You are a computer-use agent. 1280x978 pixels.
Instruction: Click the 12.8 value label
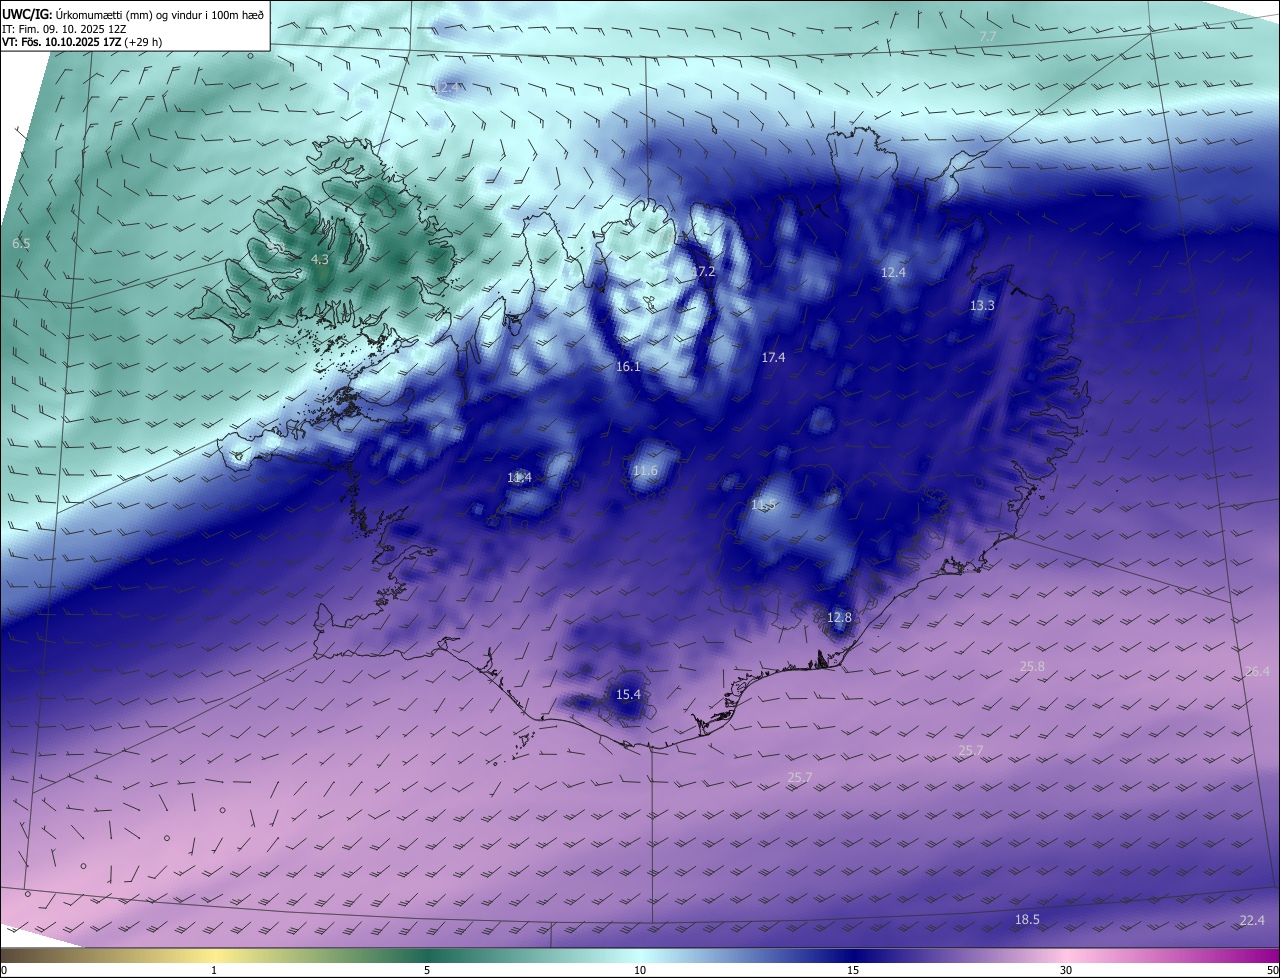coord(839,618)
